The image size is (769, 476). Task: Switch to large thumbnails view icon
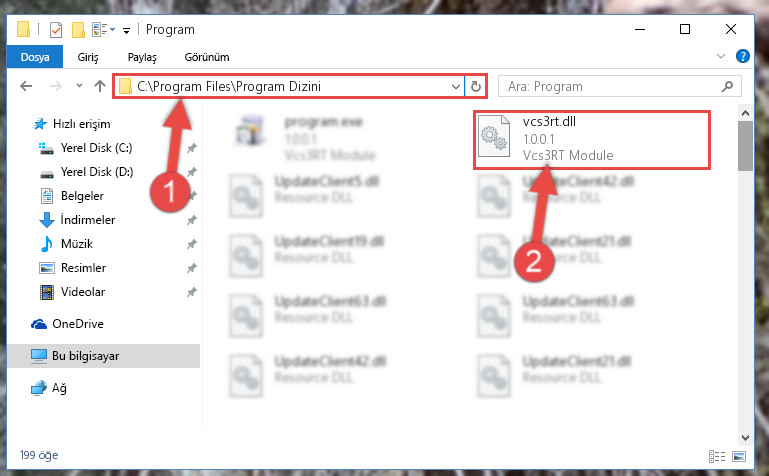click(739, 456)
